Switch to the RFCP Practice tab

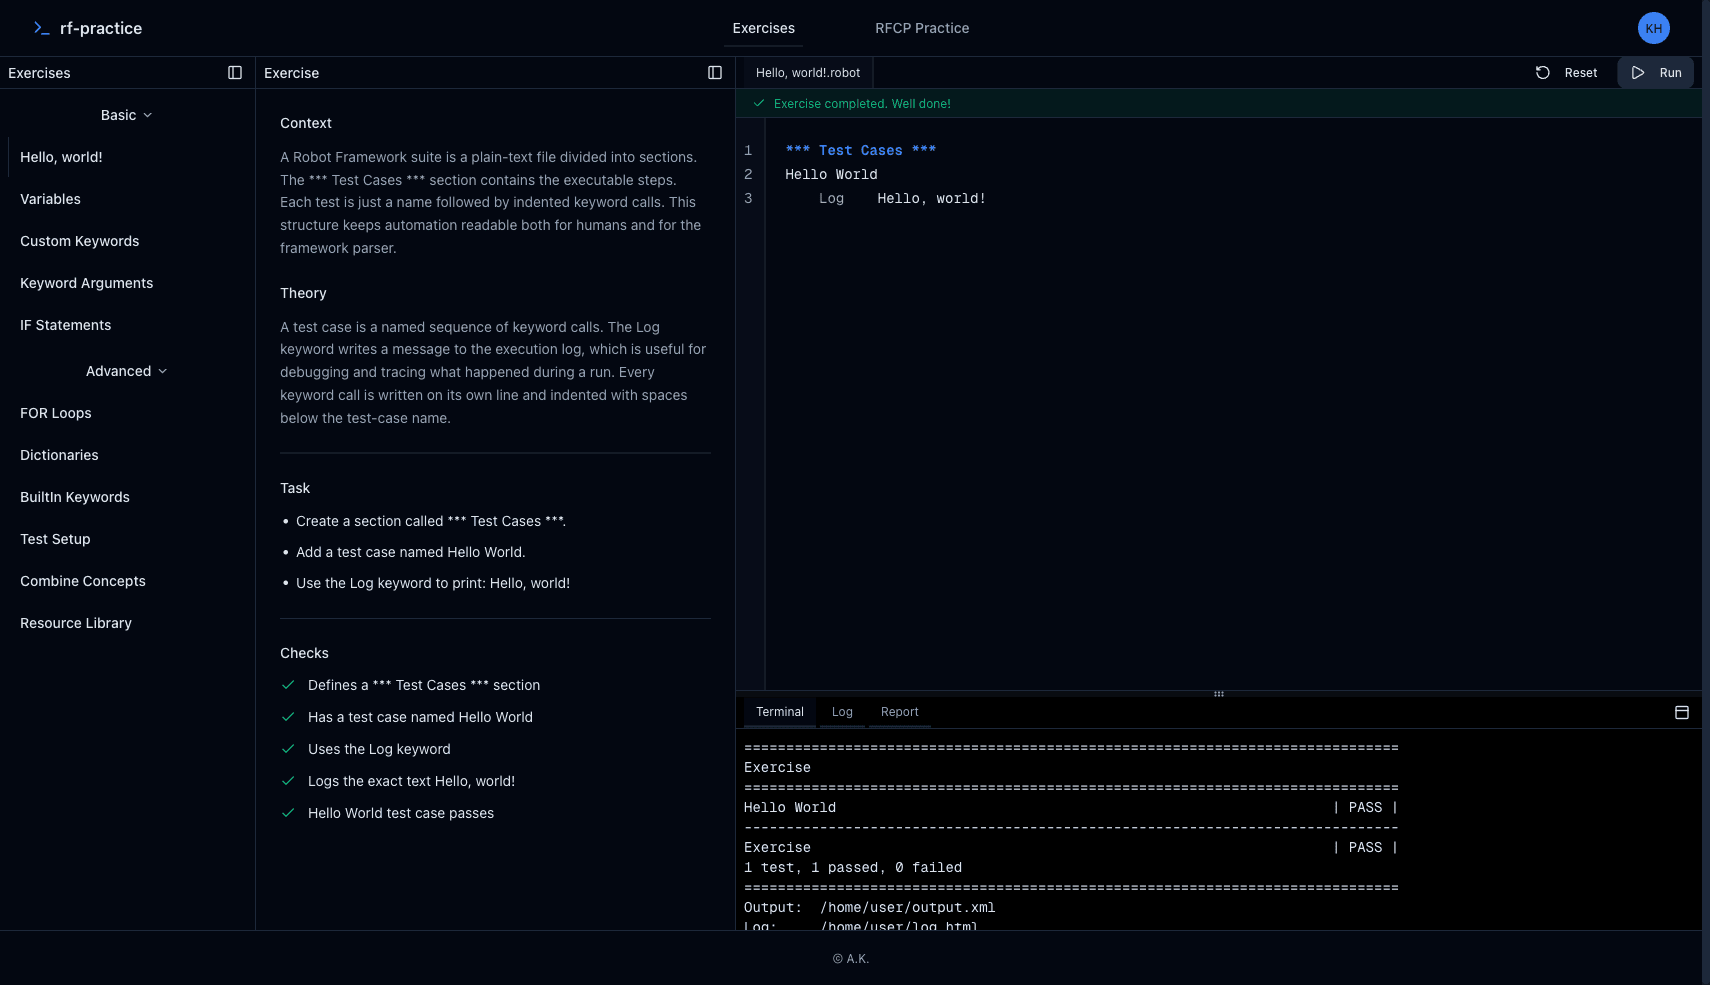(x=922, y=28)
